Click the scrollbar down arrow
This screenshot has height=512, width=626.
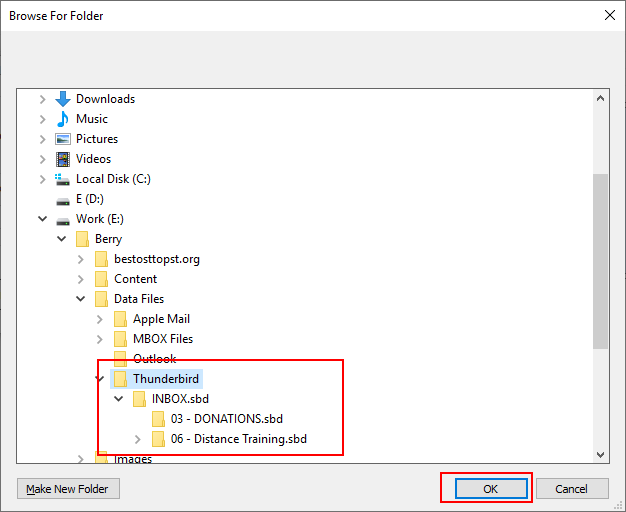pos(600,454)
